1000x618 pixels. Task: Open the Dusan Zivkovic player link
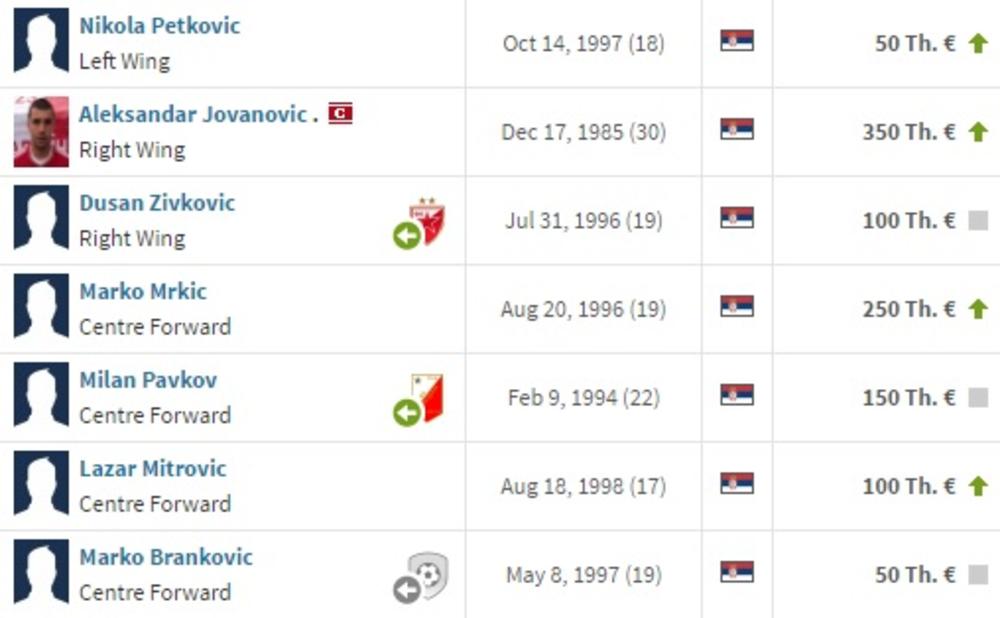click(x=157, y=202)
